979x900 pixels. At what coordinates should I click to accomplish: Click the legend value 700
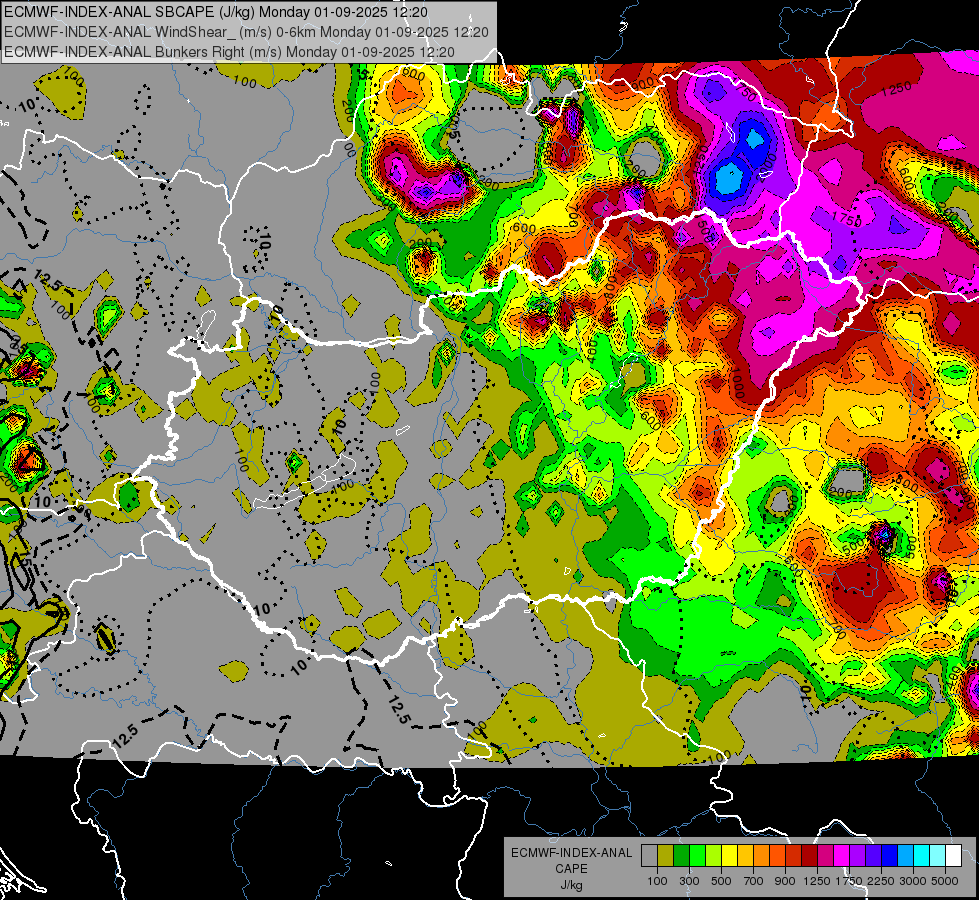(754, 881)
